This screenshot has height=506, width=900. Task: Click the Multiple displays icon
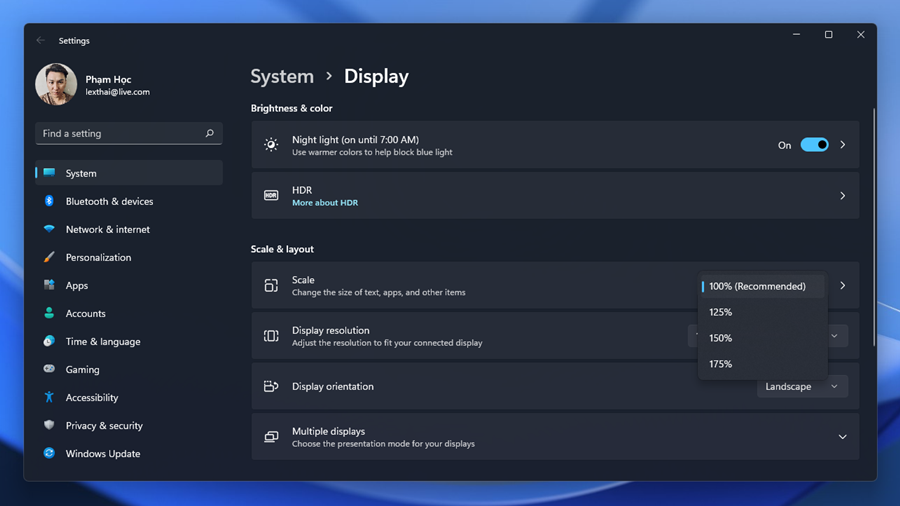click(271, 437)
